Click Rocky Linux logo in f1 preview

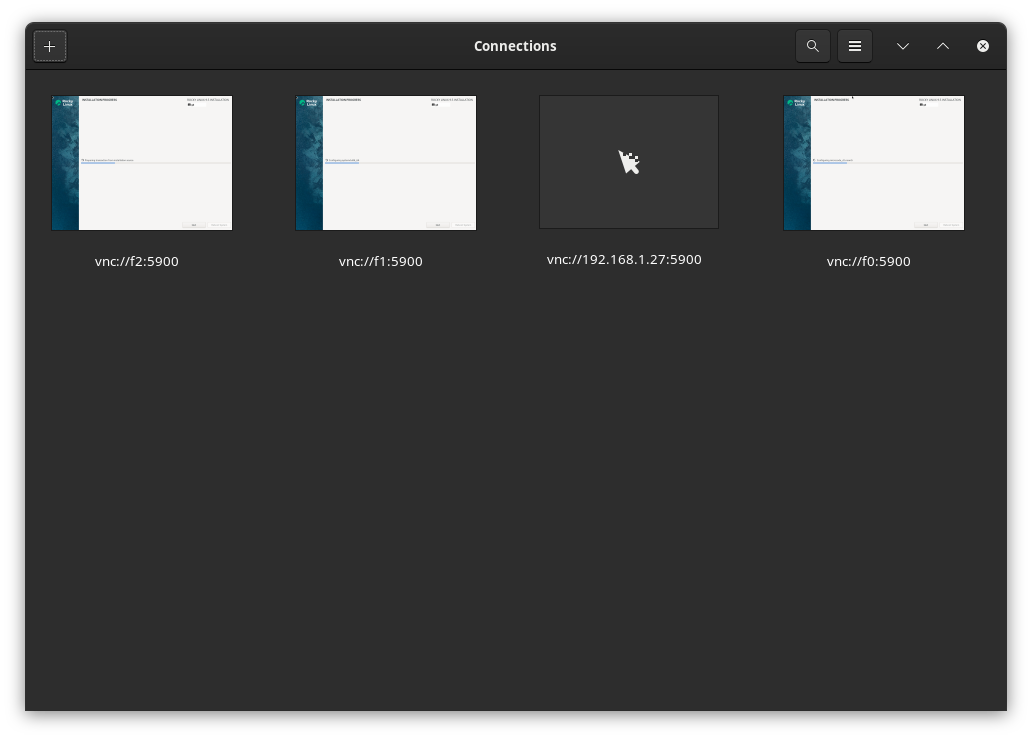[x=309, y=102]
